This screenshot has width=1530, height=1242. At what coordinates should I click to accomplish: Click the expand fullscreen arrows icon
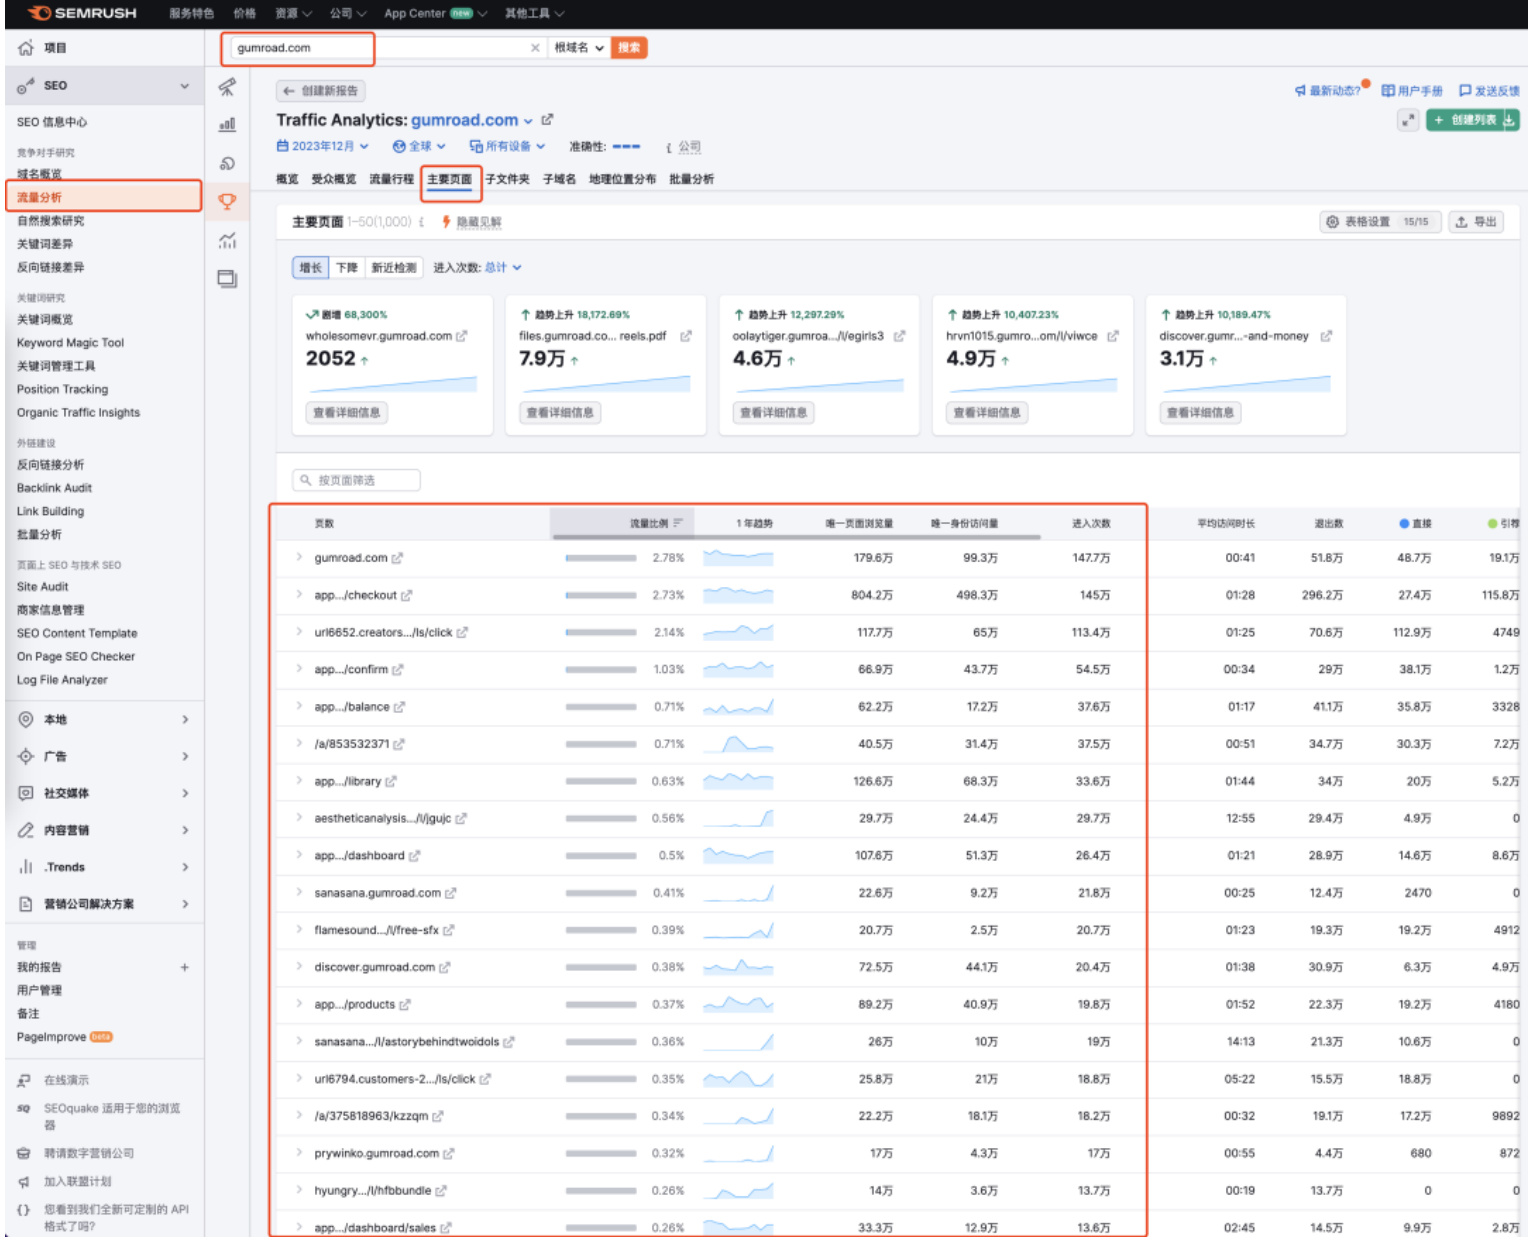coord(1408,120)
